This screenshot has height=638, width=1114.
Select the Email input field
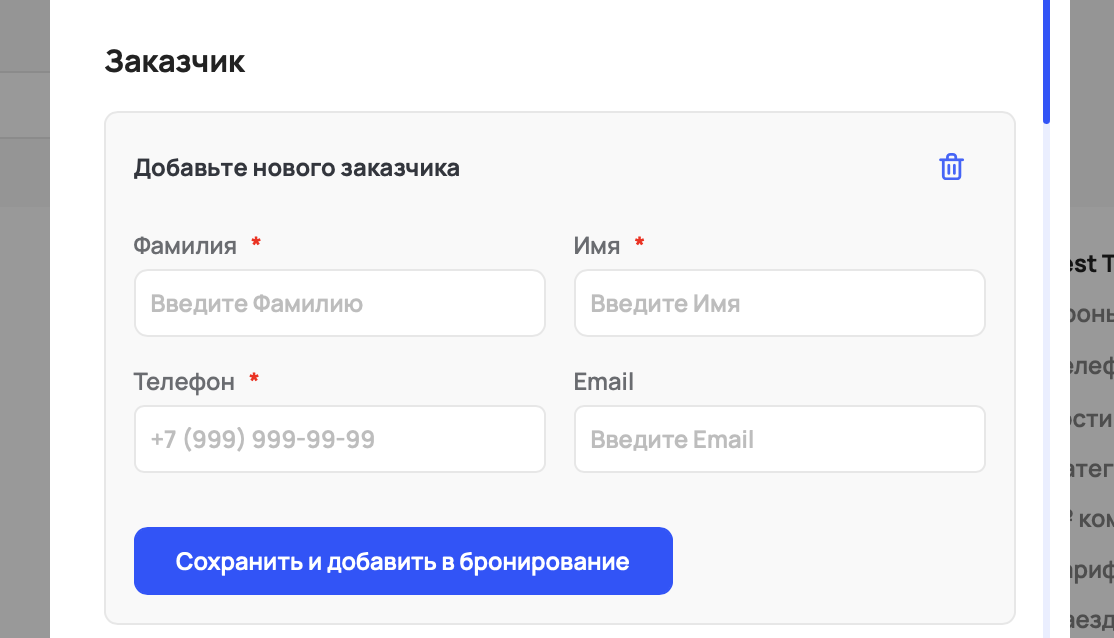[x=779, y=439]
